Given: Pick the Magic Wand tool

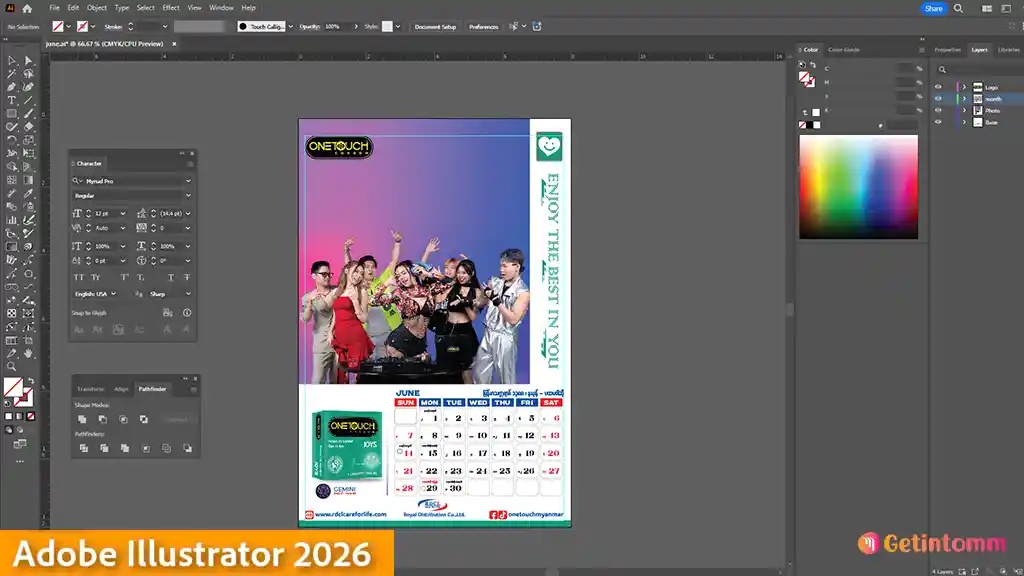Looking at the screenshot, I should coord(12,74).
